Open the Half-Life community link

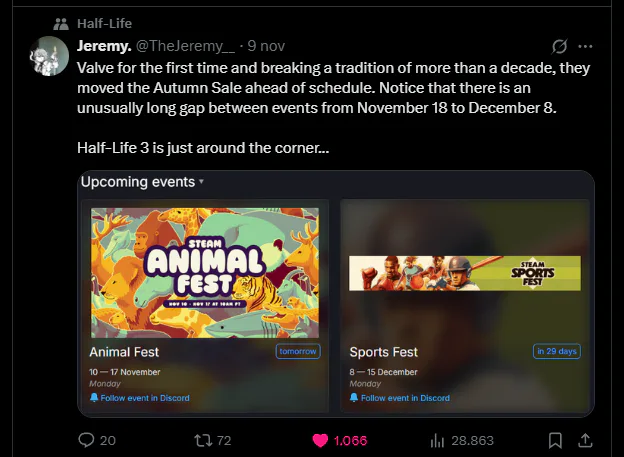(104, 23)
